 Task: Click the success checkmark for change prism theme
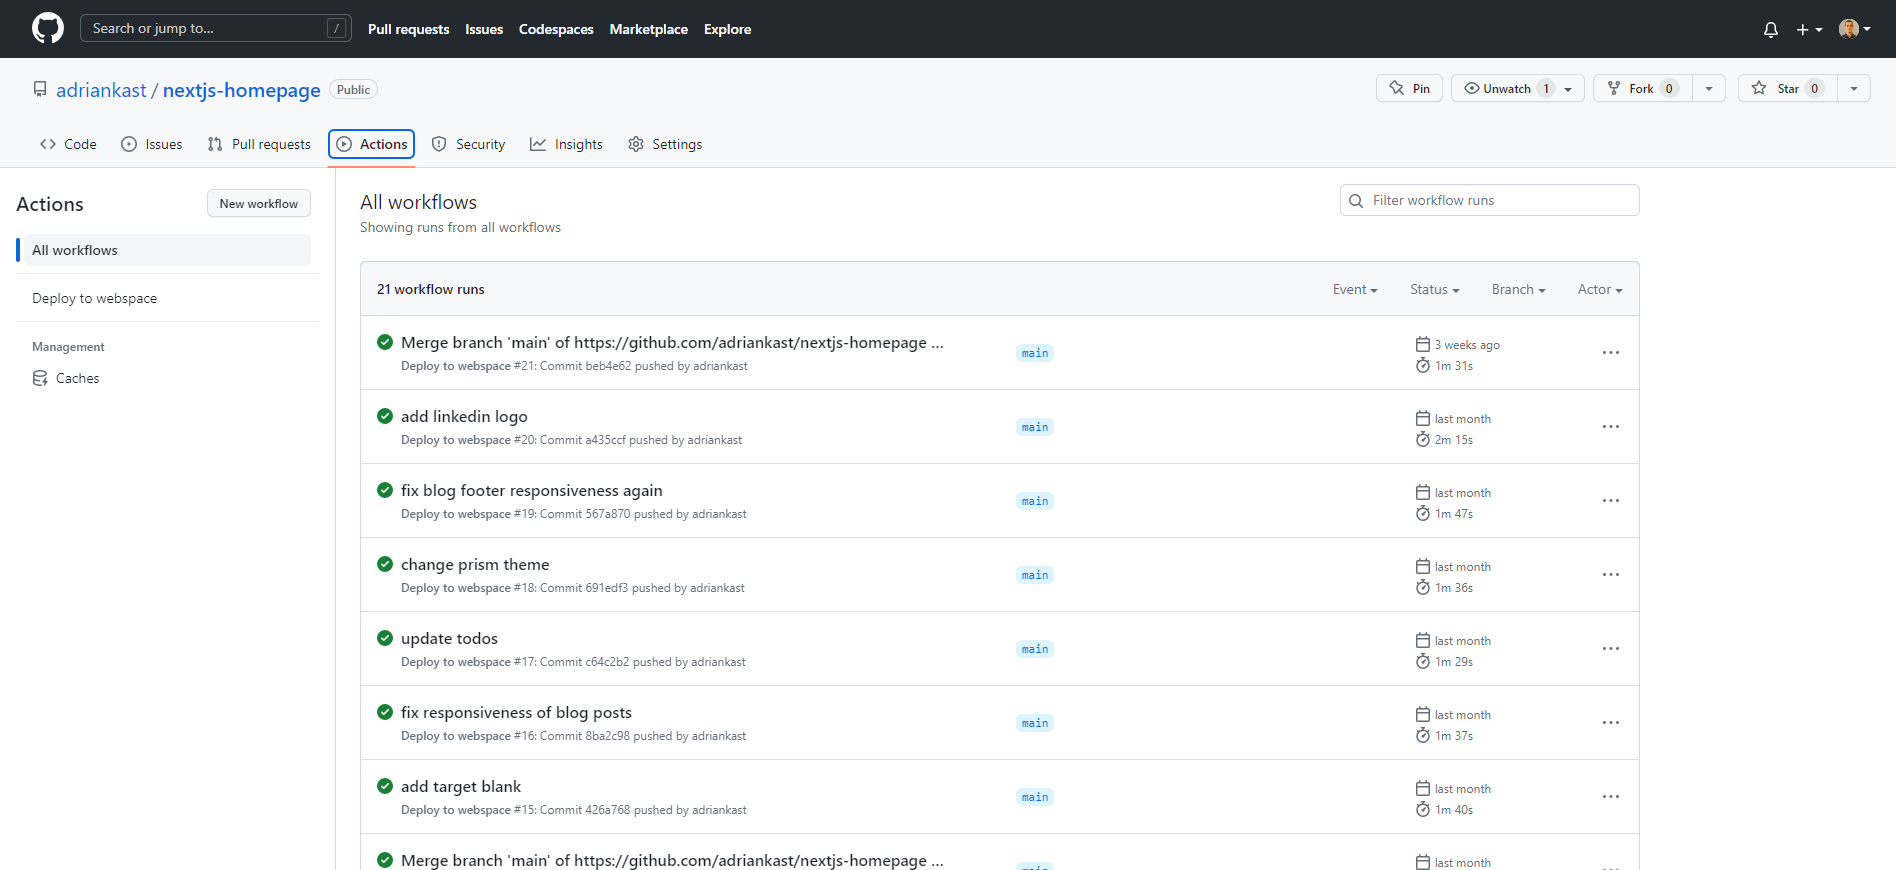click(385, 564)
